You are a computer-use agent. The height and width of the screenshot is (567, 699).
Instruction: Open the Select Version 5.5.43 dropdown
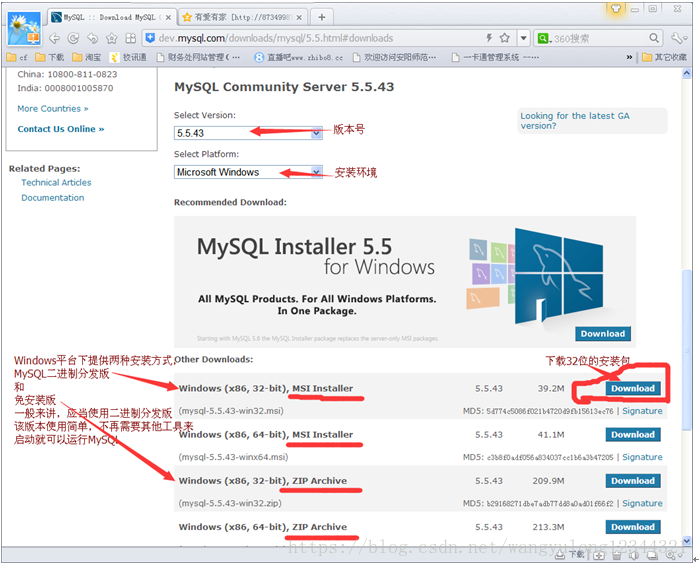point(248,133)
